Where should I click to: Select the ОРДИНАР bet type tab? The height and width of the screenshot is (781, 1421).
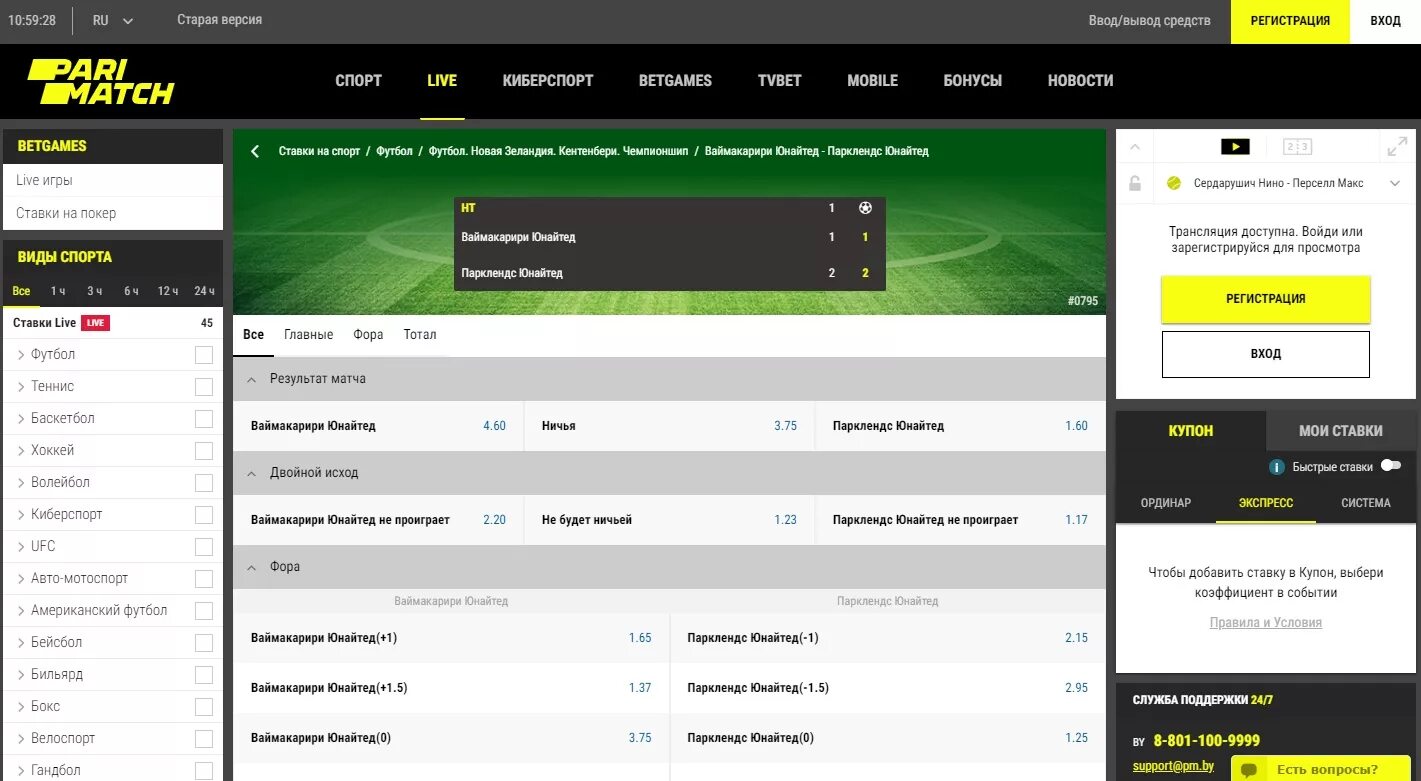tap(1166, 503)
